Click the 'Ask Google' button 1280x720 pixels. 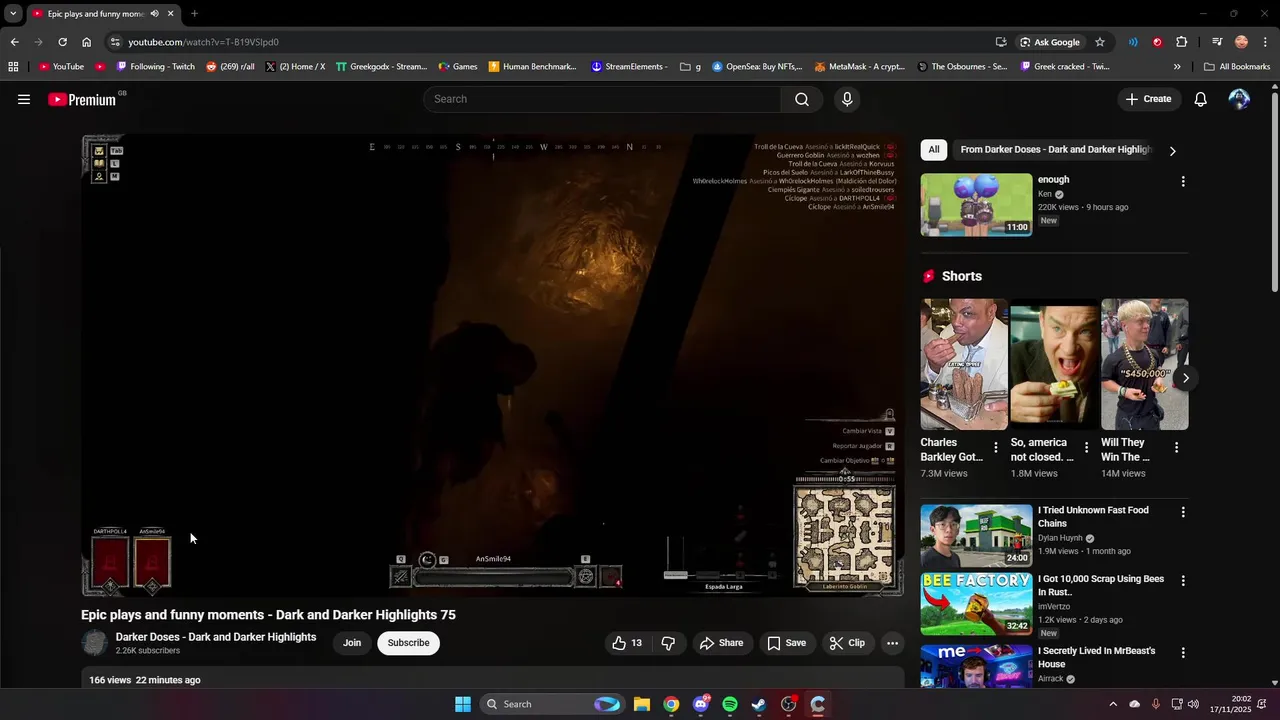click(x=1050, y=42)
